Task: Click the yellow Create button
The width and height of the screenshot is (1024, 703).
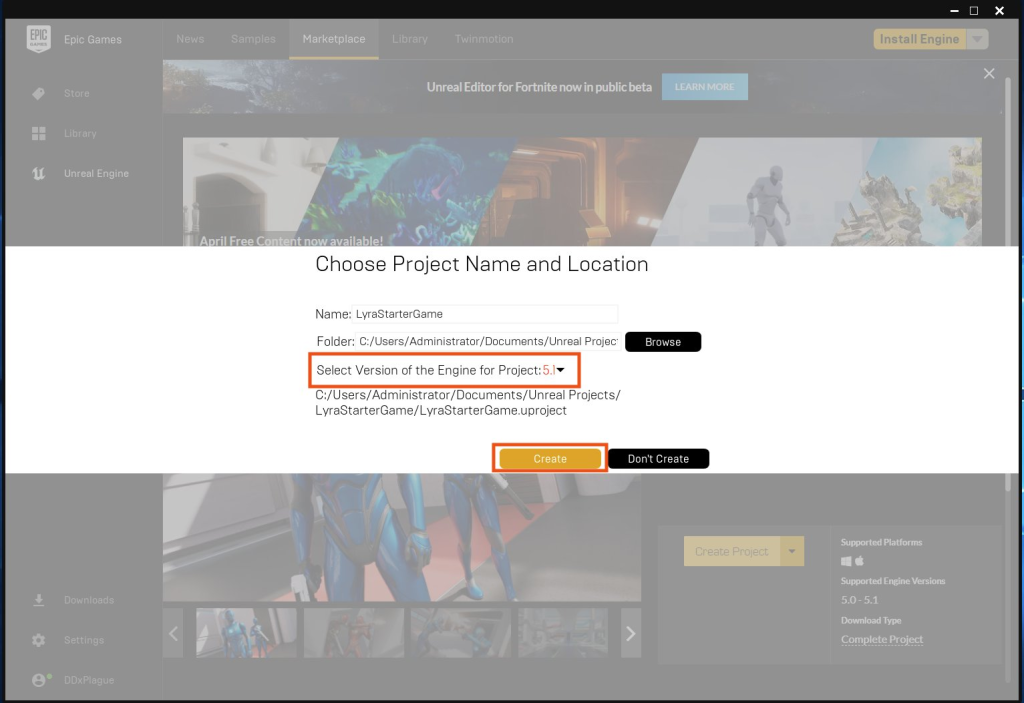Action: (x=550, y=459)
